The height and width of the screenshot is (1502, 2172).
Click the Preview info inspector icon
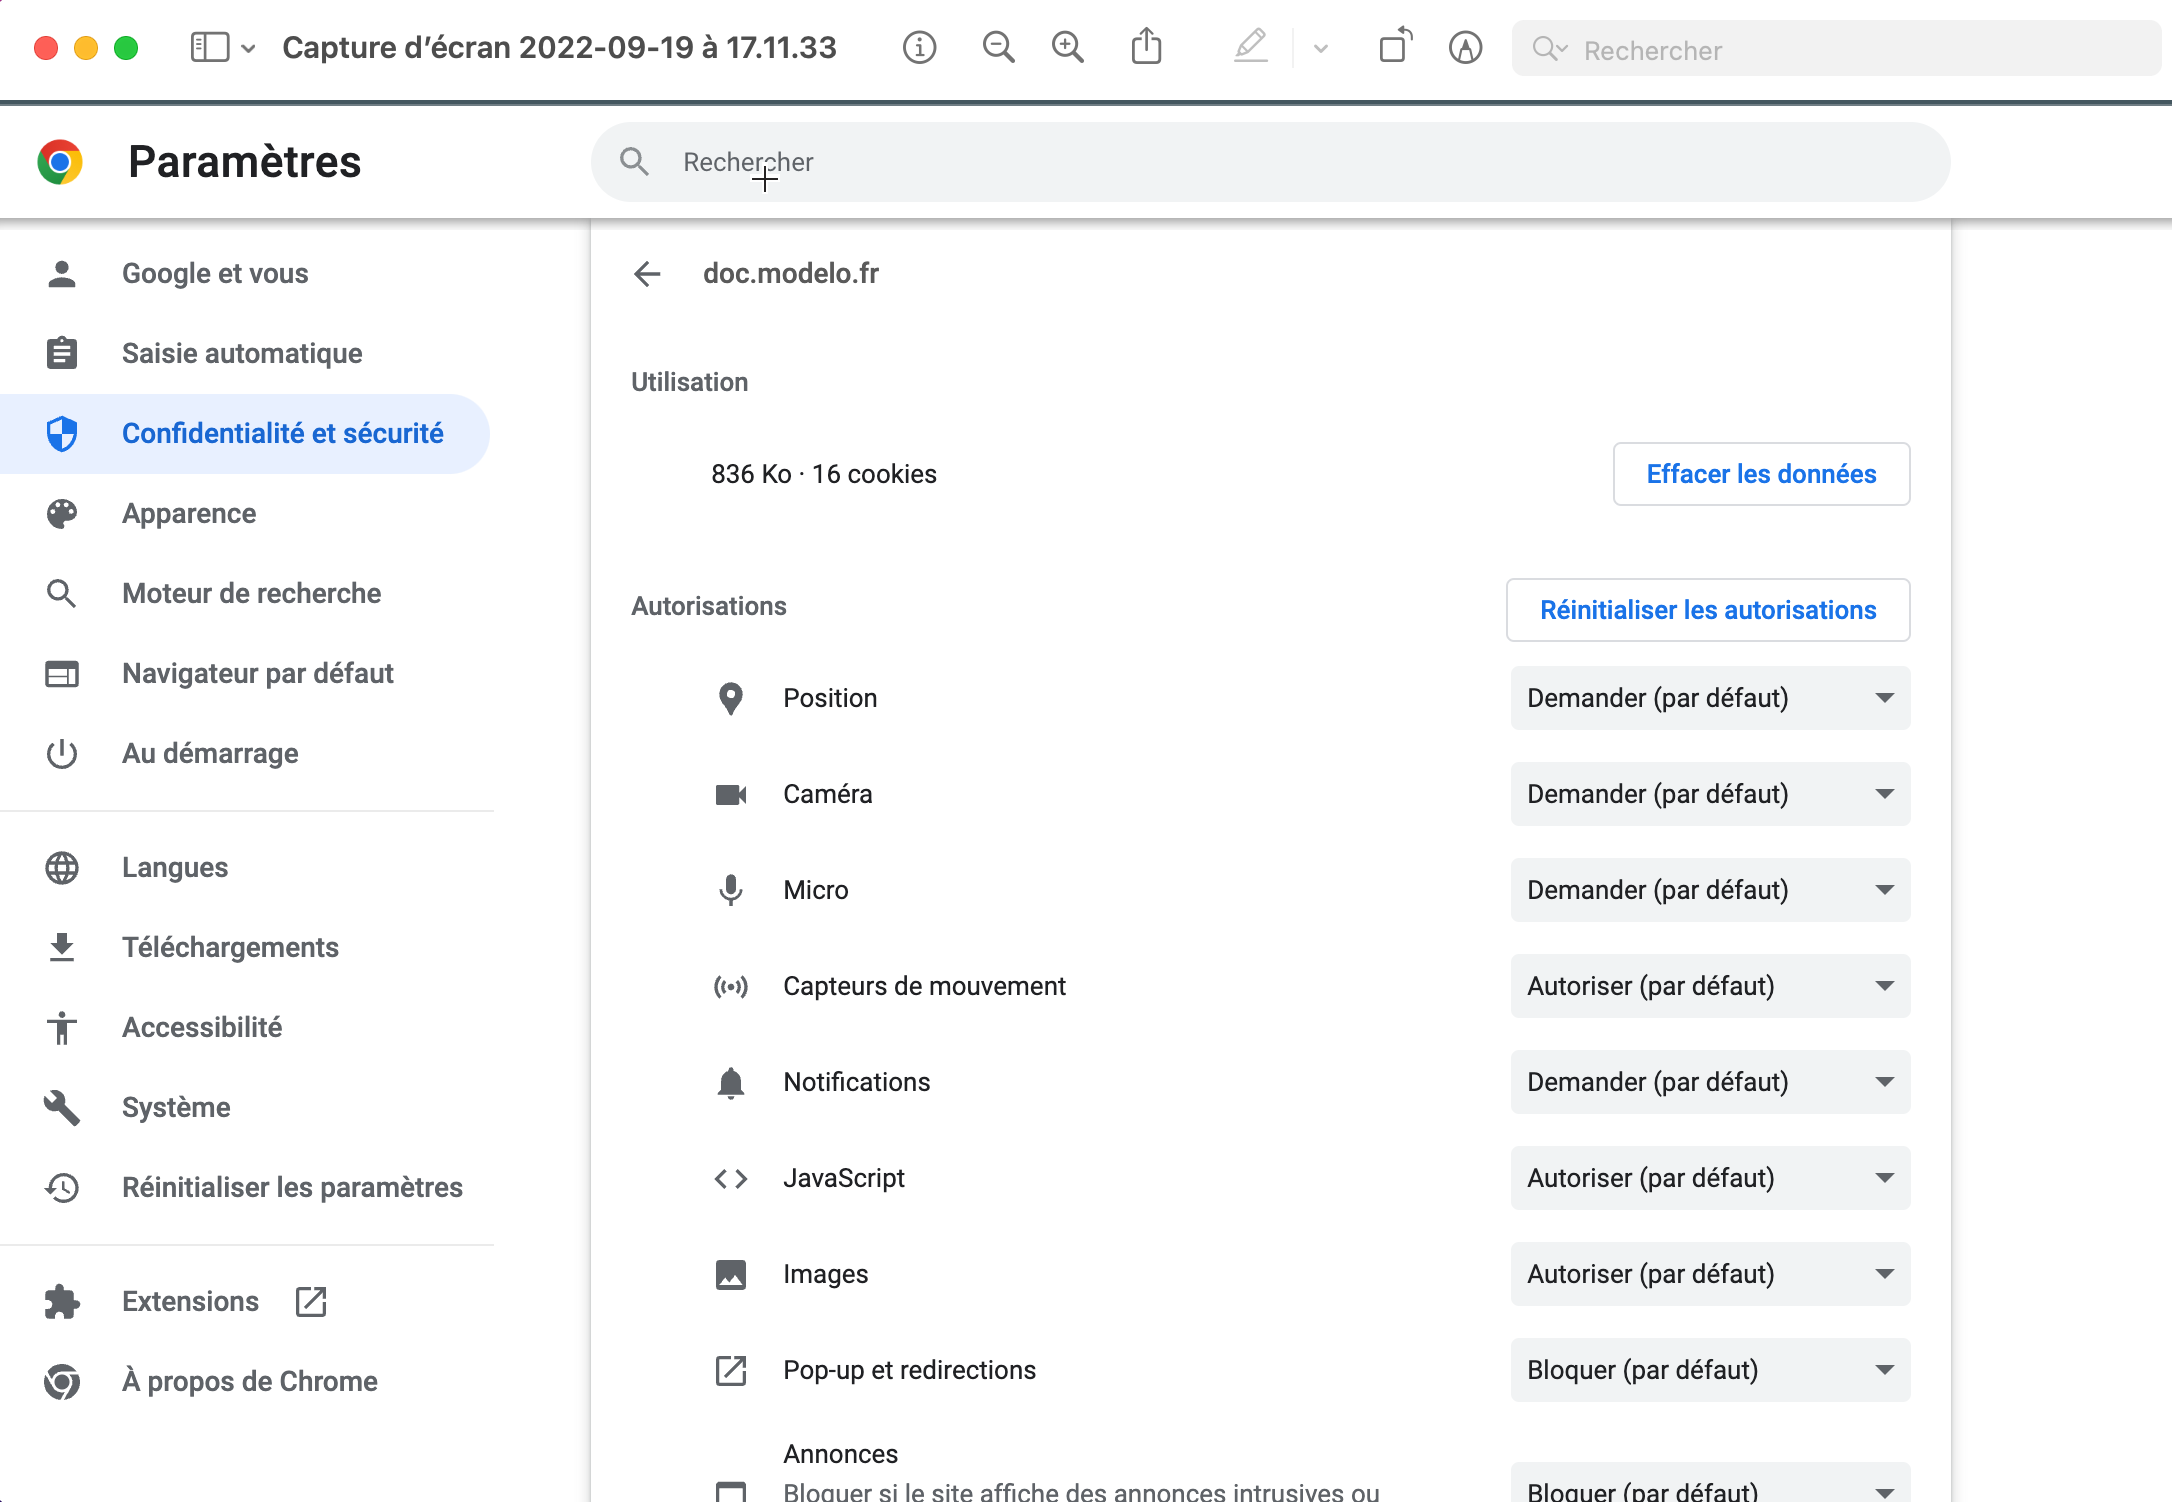point(919,47)
